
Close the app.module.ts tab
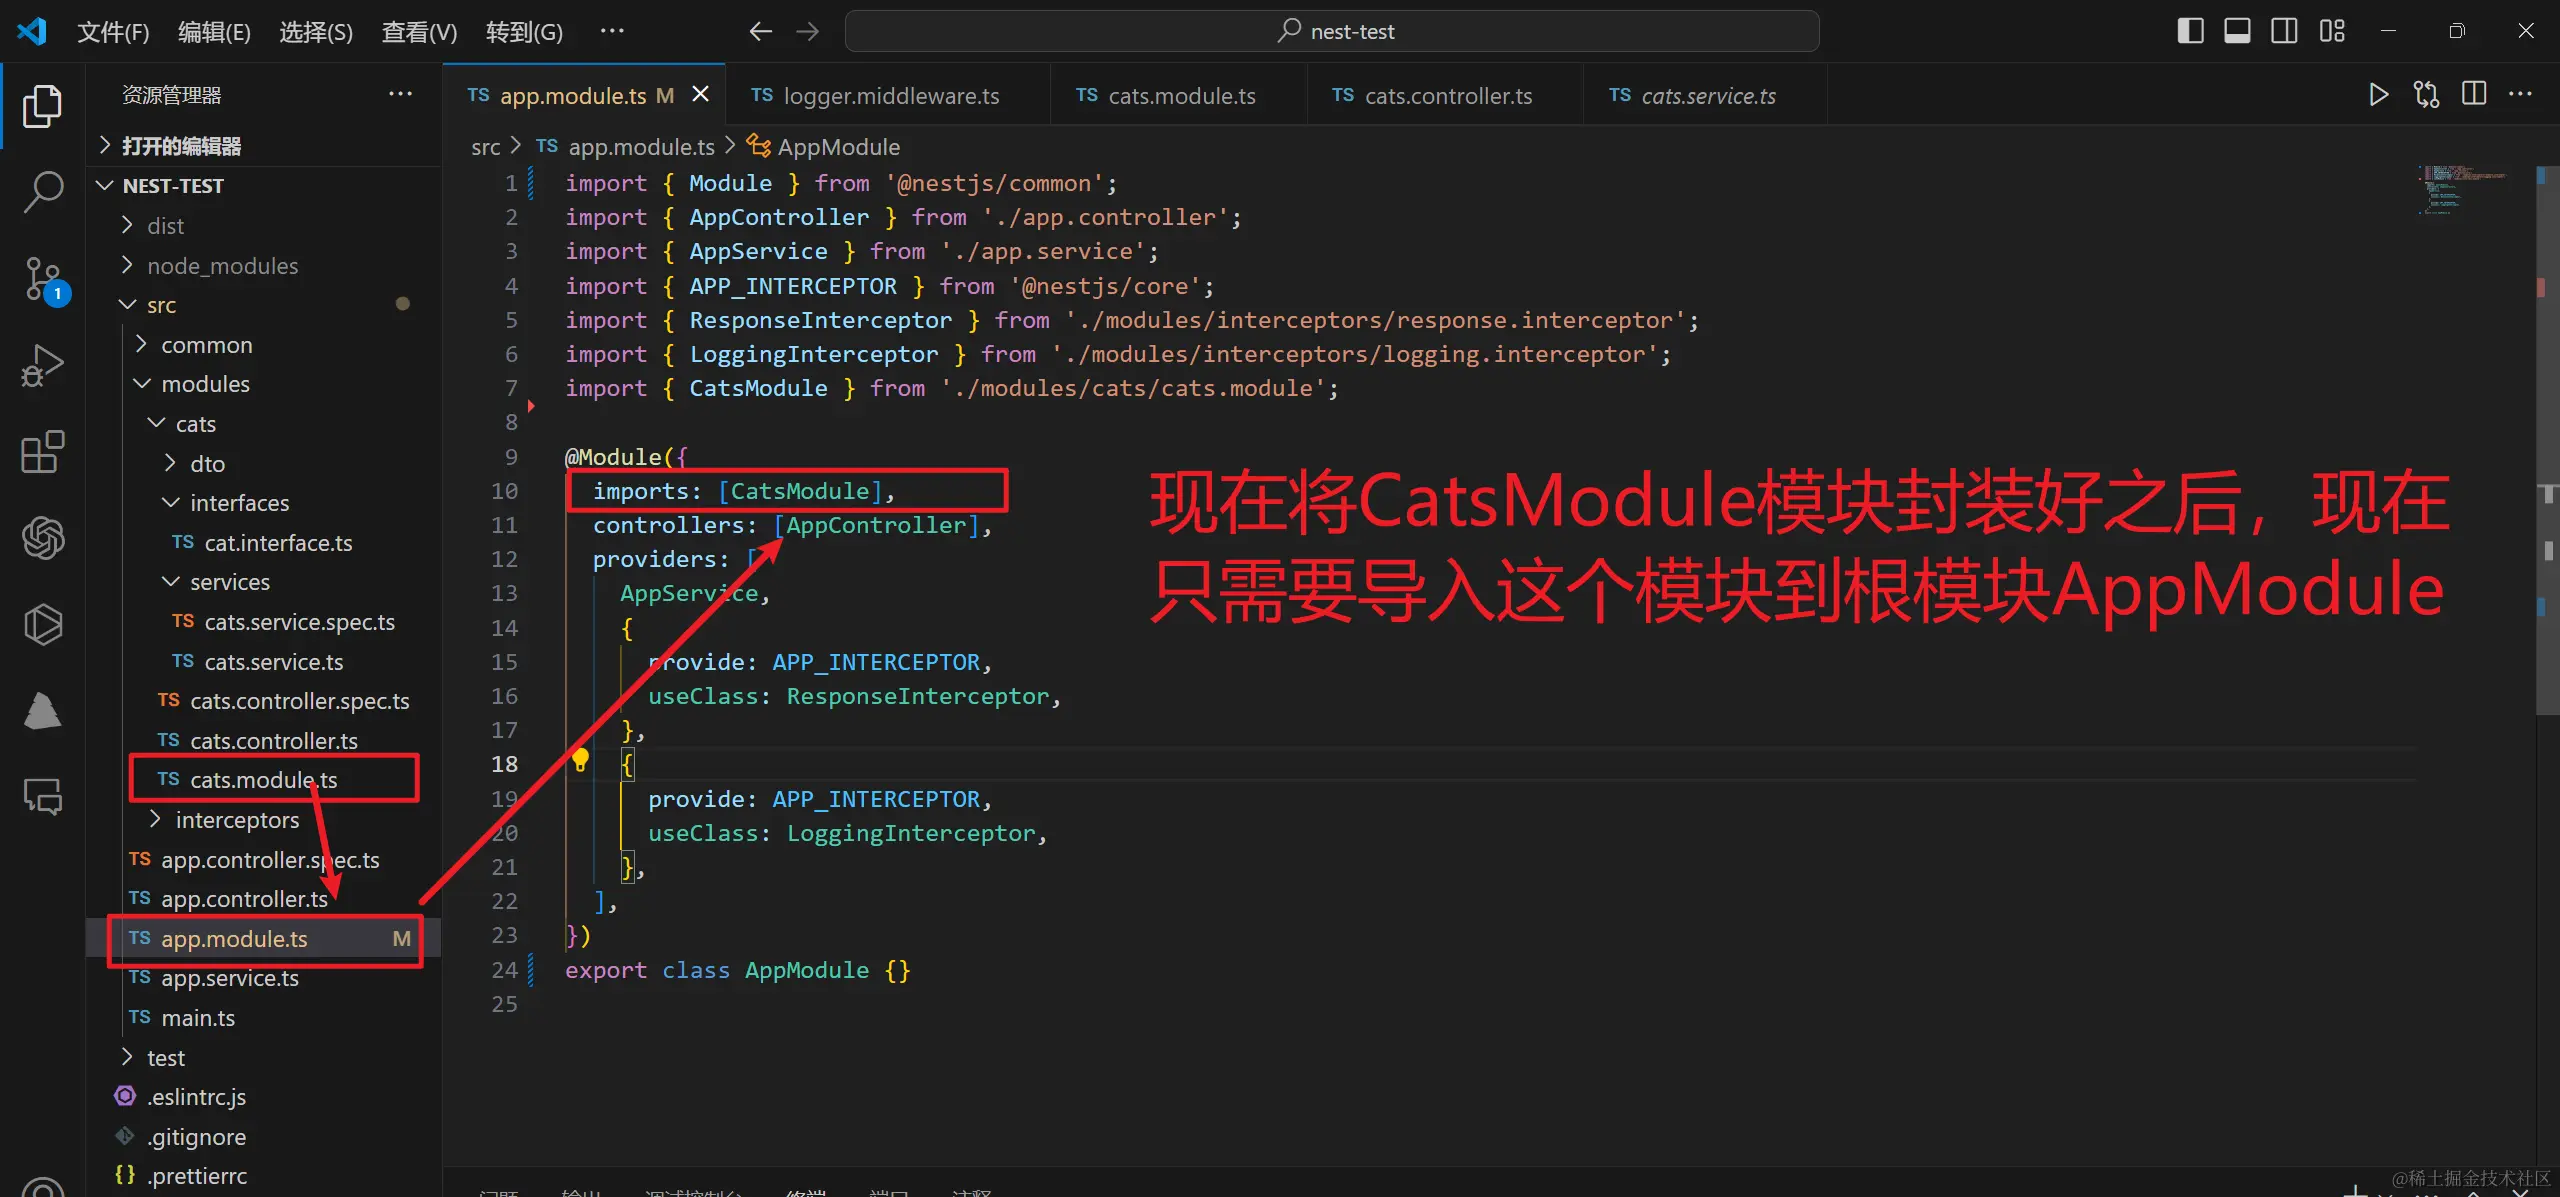tap(701, 94)
